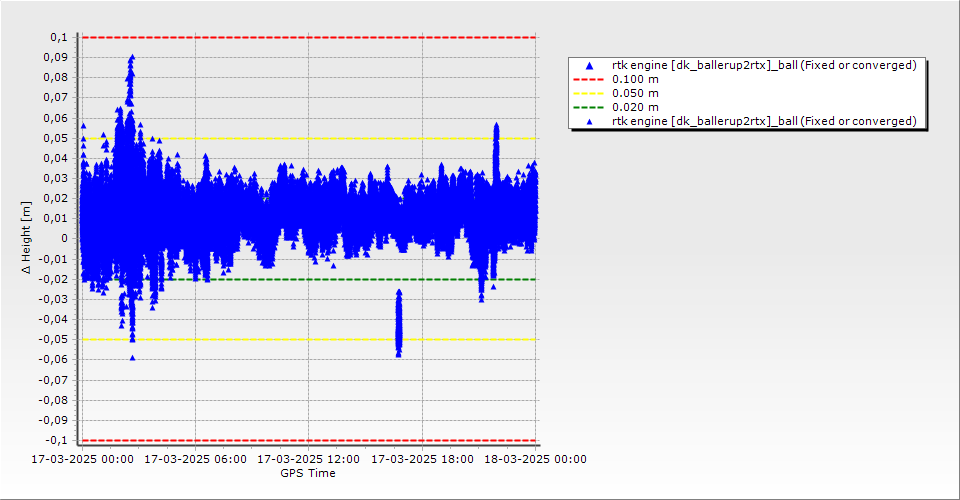Click the '0,08' height axis tick label

pos(56,78)
